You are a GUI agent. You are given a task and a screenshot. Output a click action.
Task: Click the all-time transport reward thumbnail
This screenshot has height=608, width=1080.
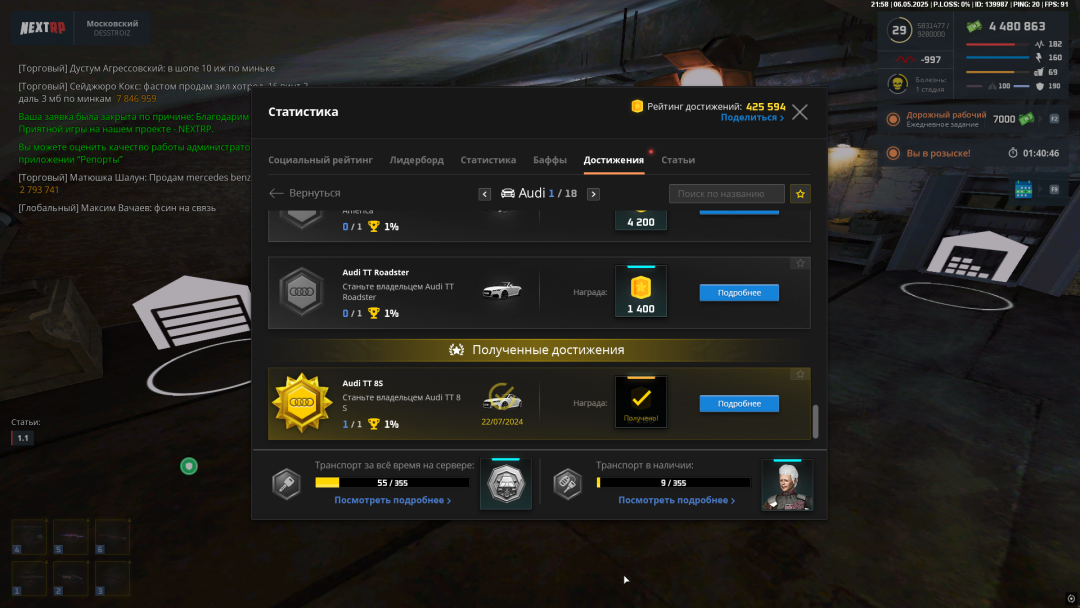tap(506, 484)
